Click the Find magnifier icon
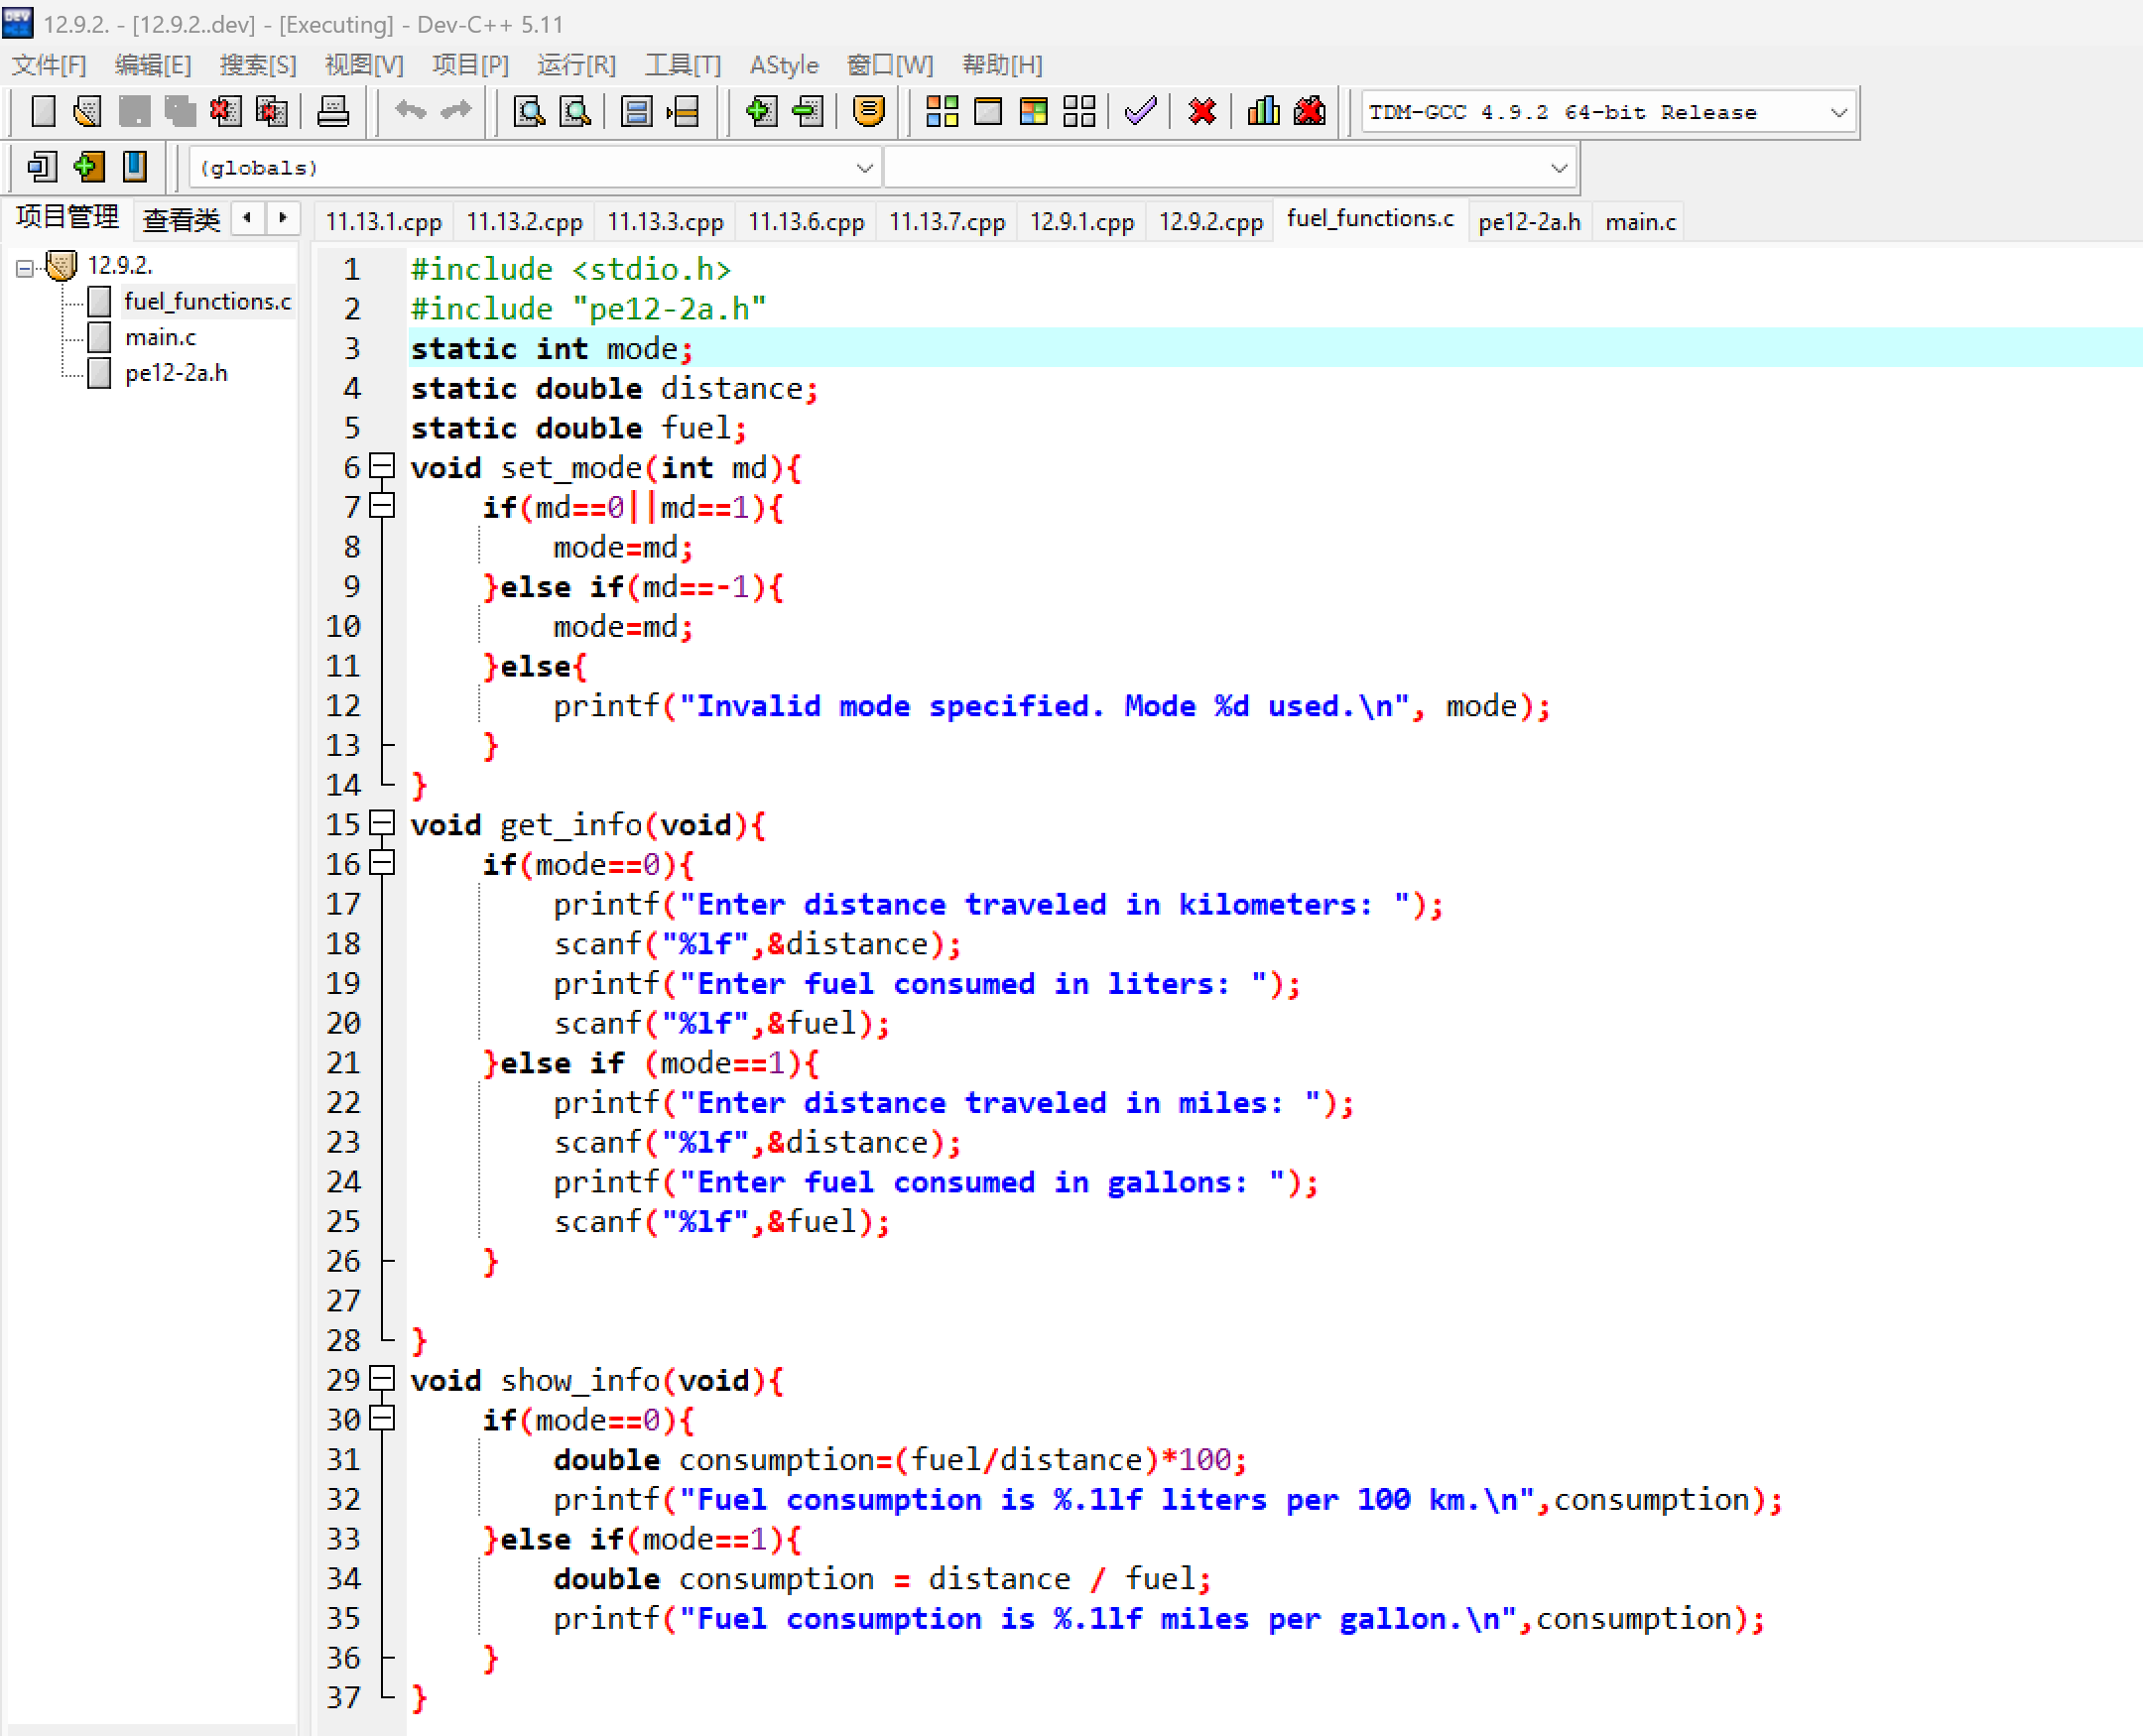The image size is (2143, 1736). coord(529,111)
